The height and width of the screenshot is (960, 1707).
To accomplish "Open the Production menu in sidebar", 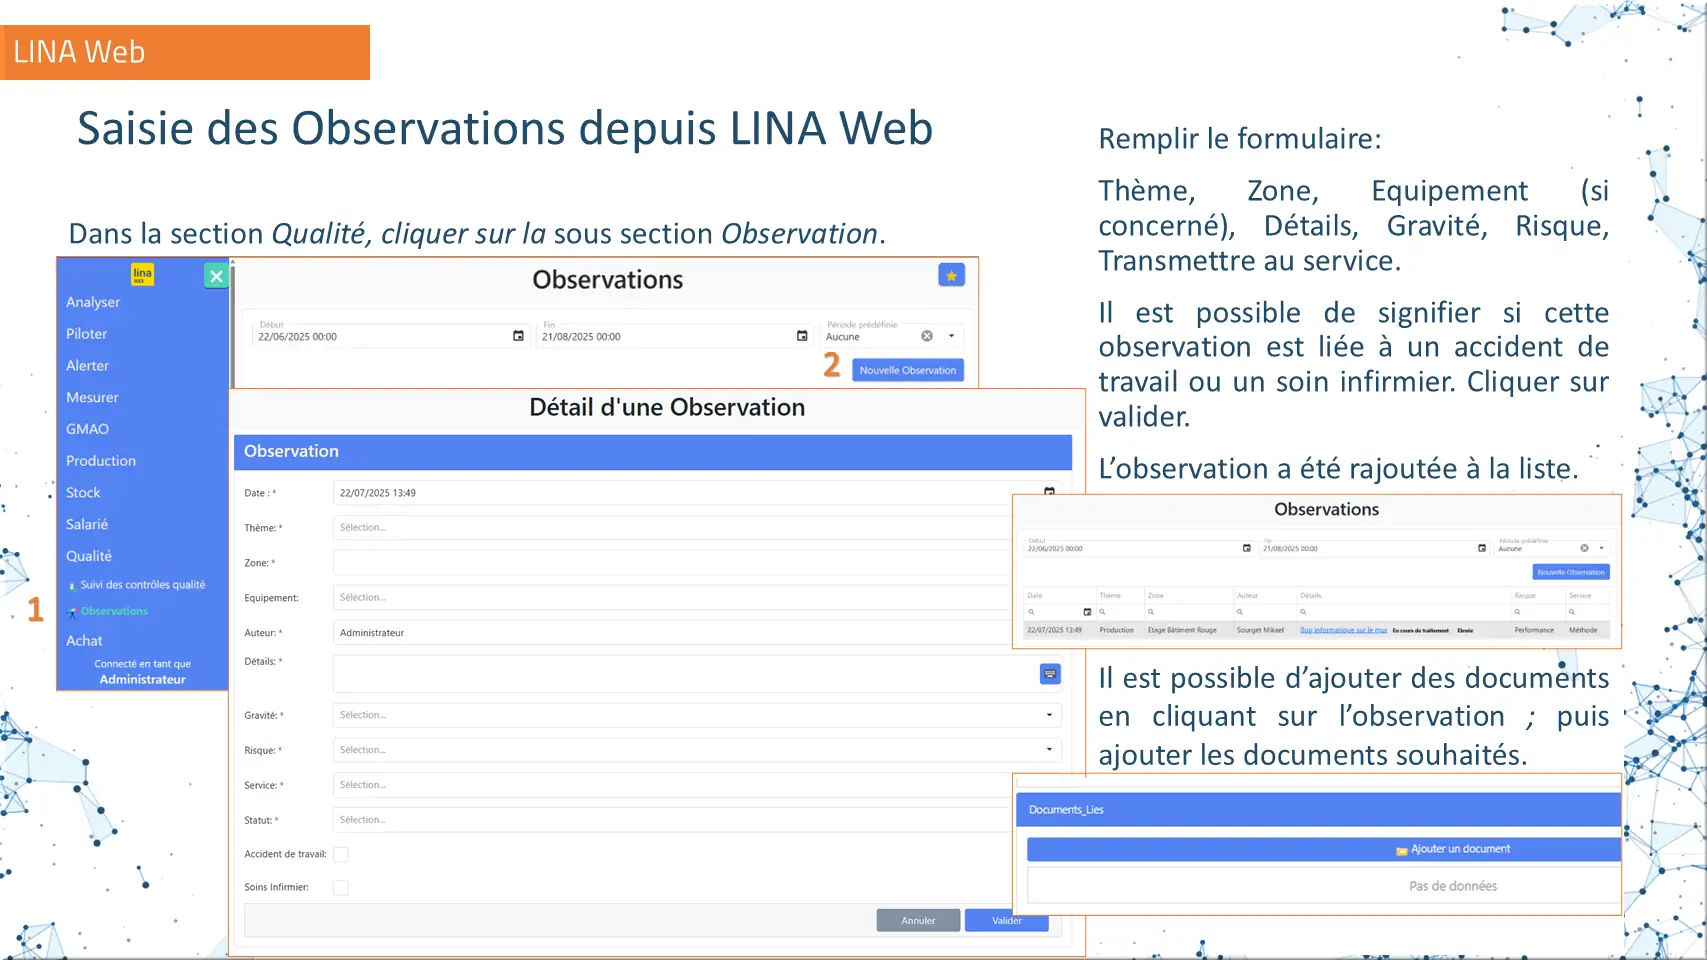I will (101, 461).
